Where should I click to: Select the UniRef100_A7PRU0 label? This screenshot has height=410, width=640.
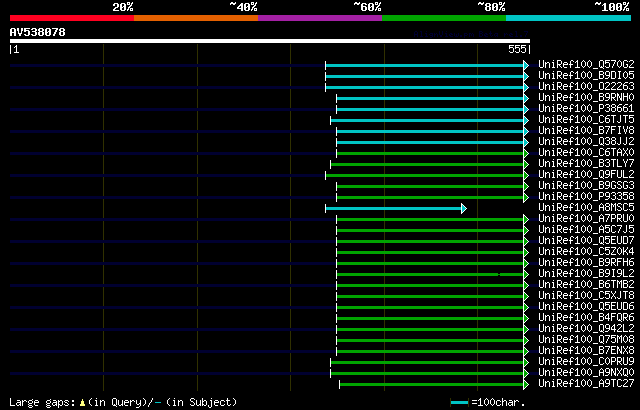(x=586, y=219)
